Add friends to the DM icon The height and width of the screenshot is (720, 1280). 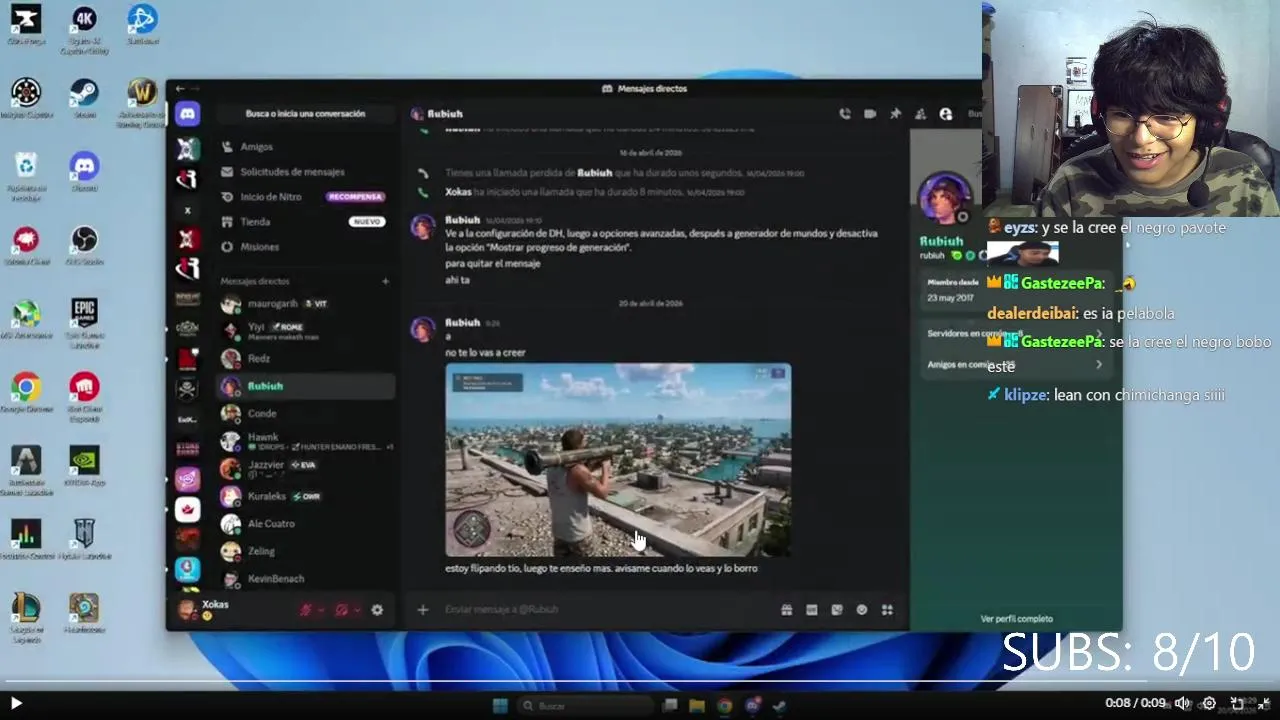point(920,114)
